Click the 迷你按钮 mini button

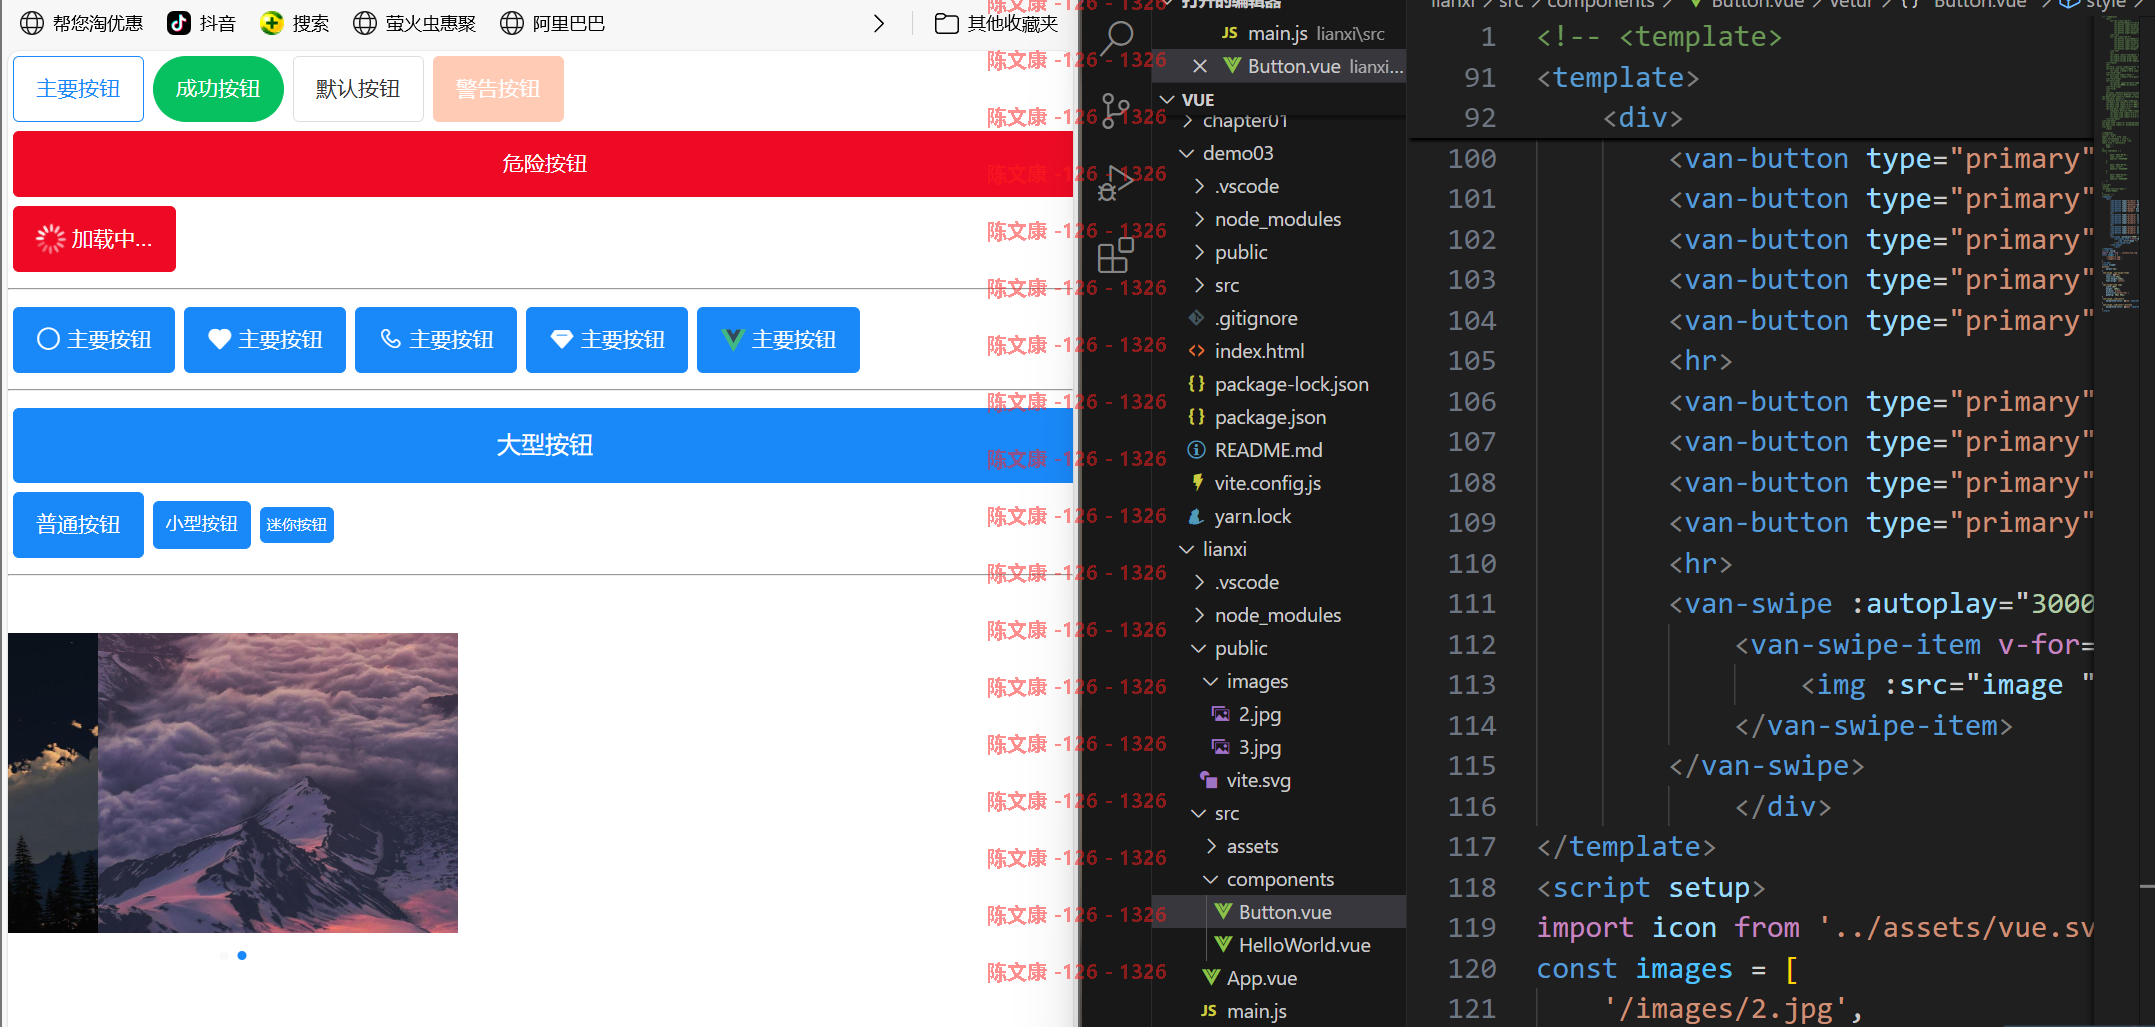click(297, 525)
